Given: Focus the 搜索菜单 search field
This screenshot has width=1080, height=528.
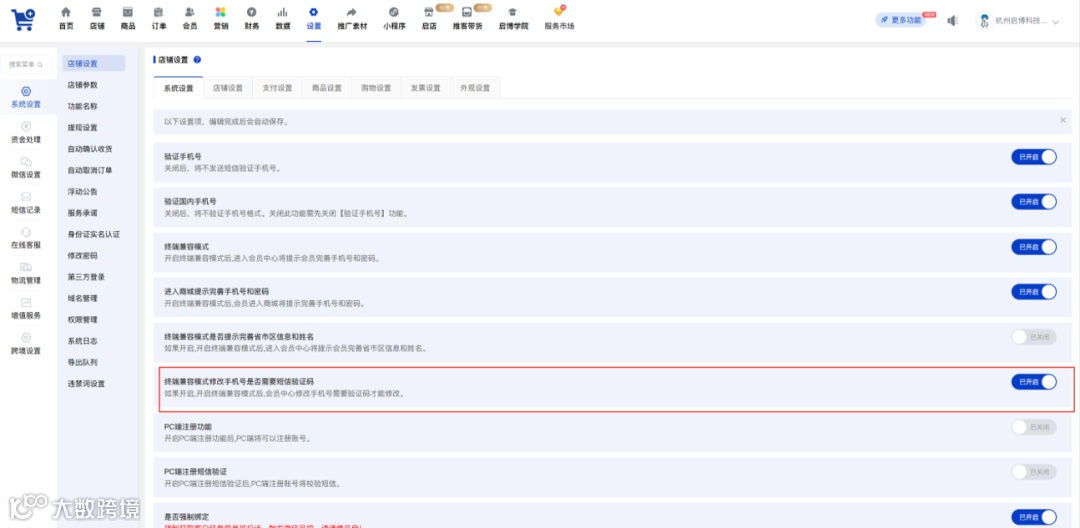Looking at the screenshot, I should (25, 65).
